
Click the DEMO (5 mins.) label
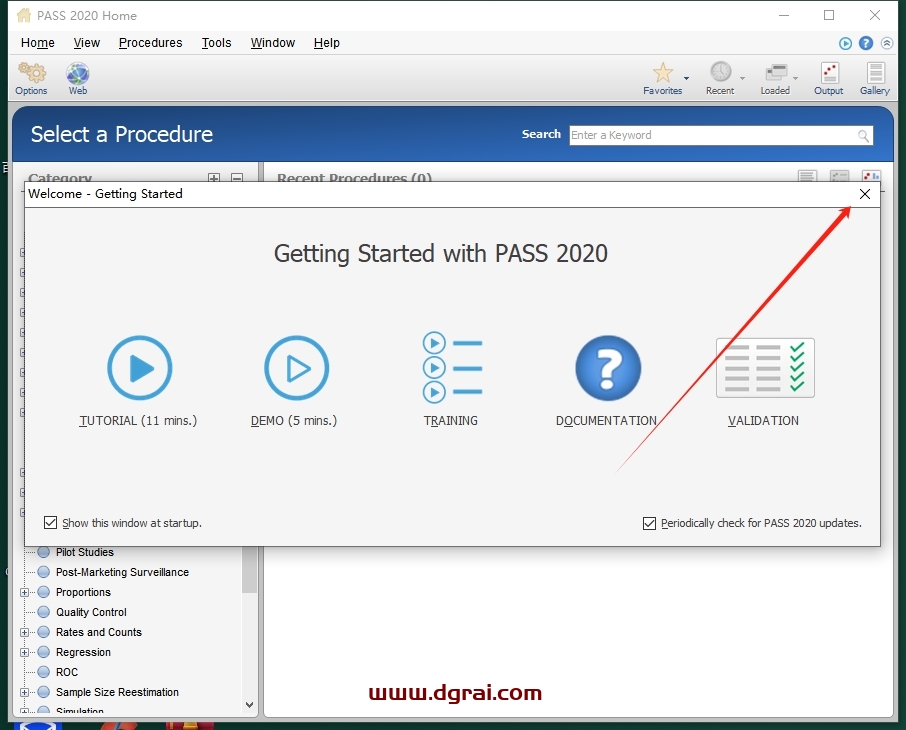click(294, 421)
